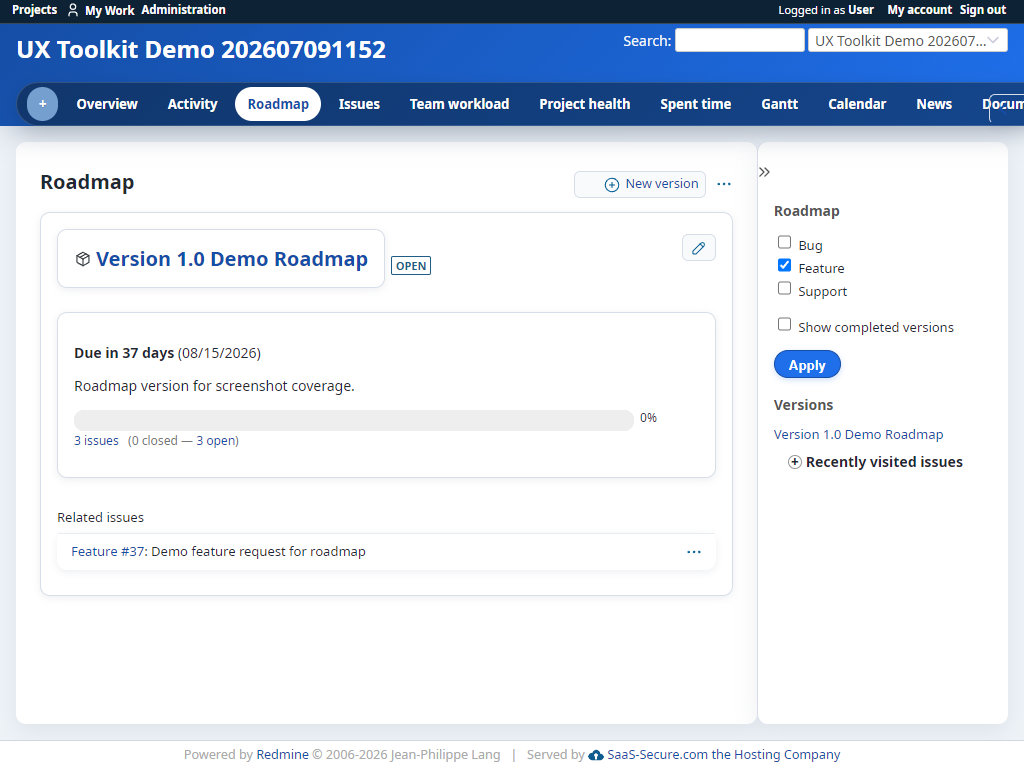Click the package icon beside Version 1.0

[82, 259]
